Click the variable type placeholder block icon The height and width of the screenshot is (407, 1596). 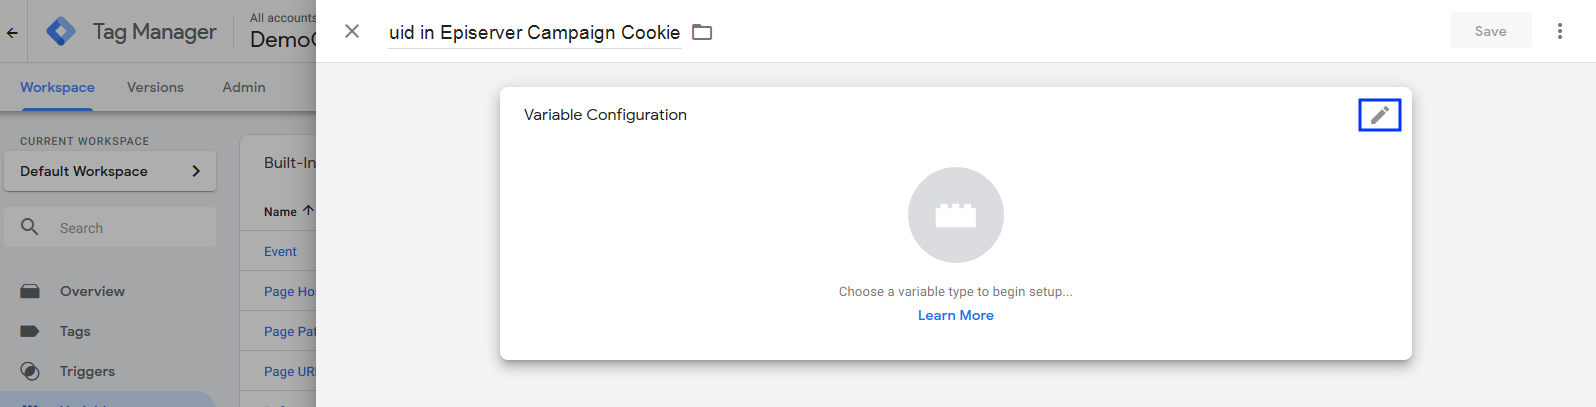[955, 215]
